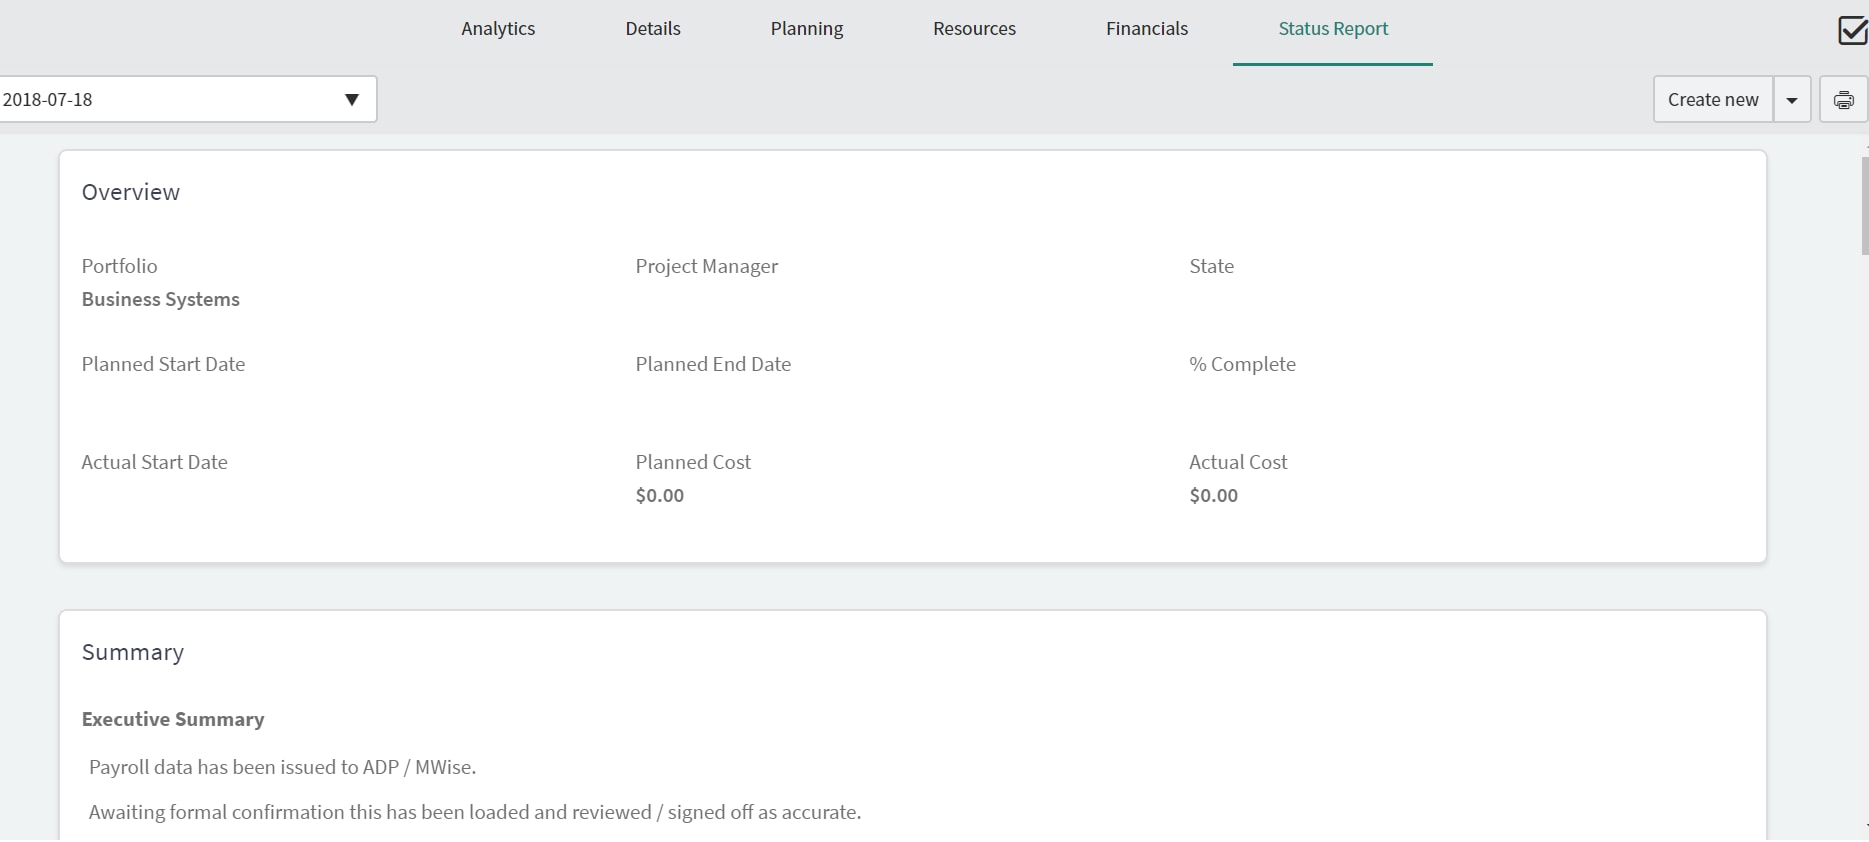
Task: Click the Actual Start Date label
Action: point(155,462)
